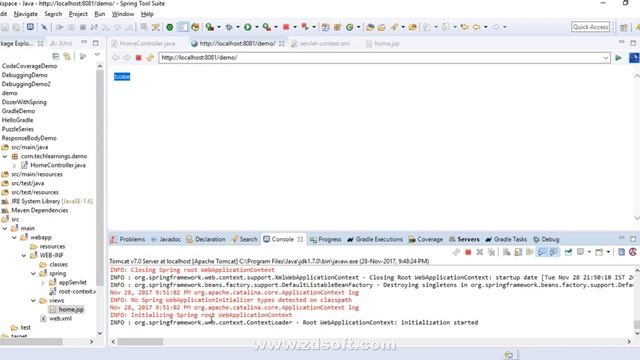Expand the appServlet folder
The image size is (640, 360).
pyautogui.click(x=43, y=282)
